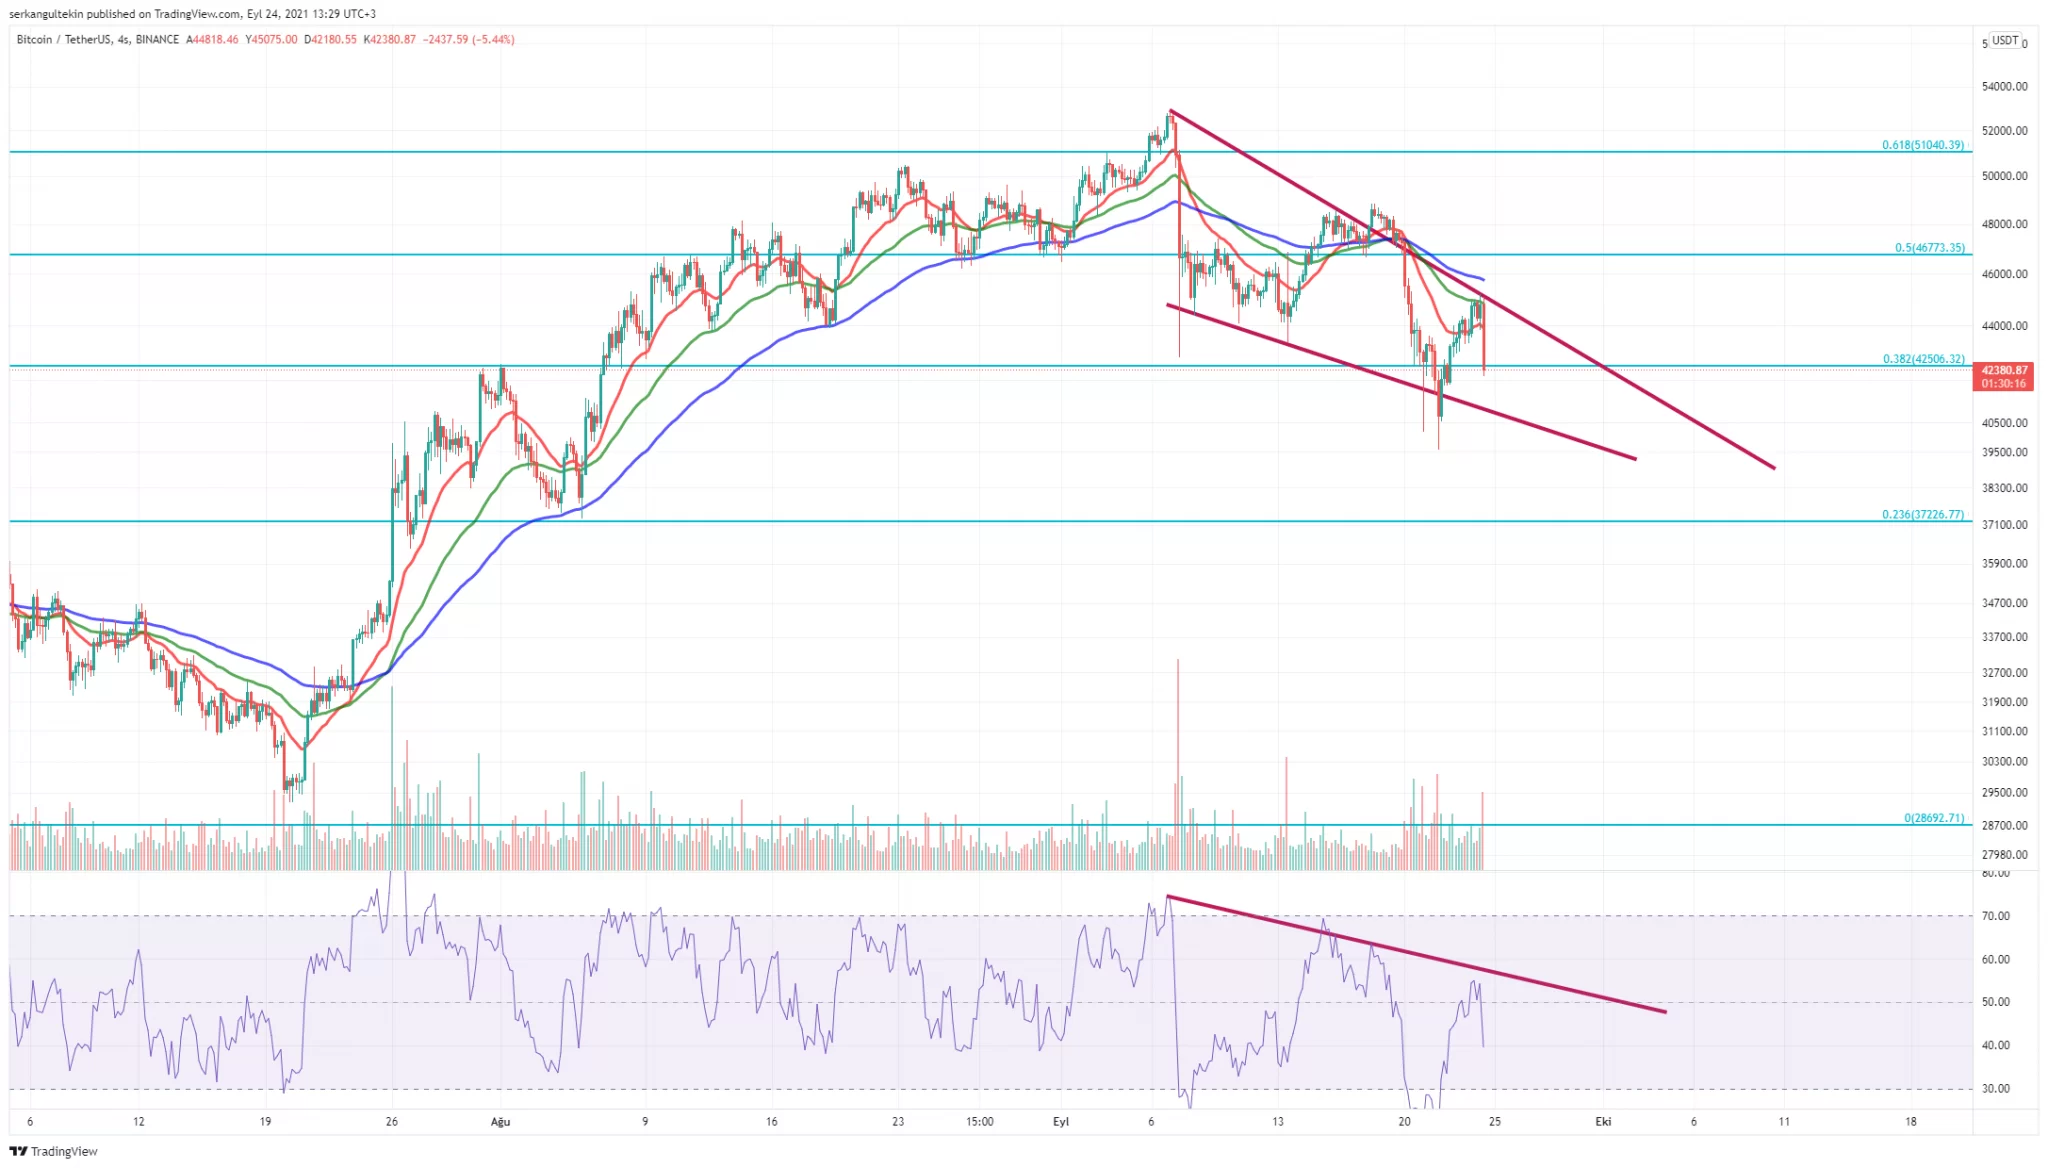
Task: Click the red current price label 42380.87
Action: pos(2004,370)
